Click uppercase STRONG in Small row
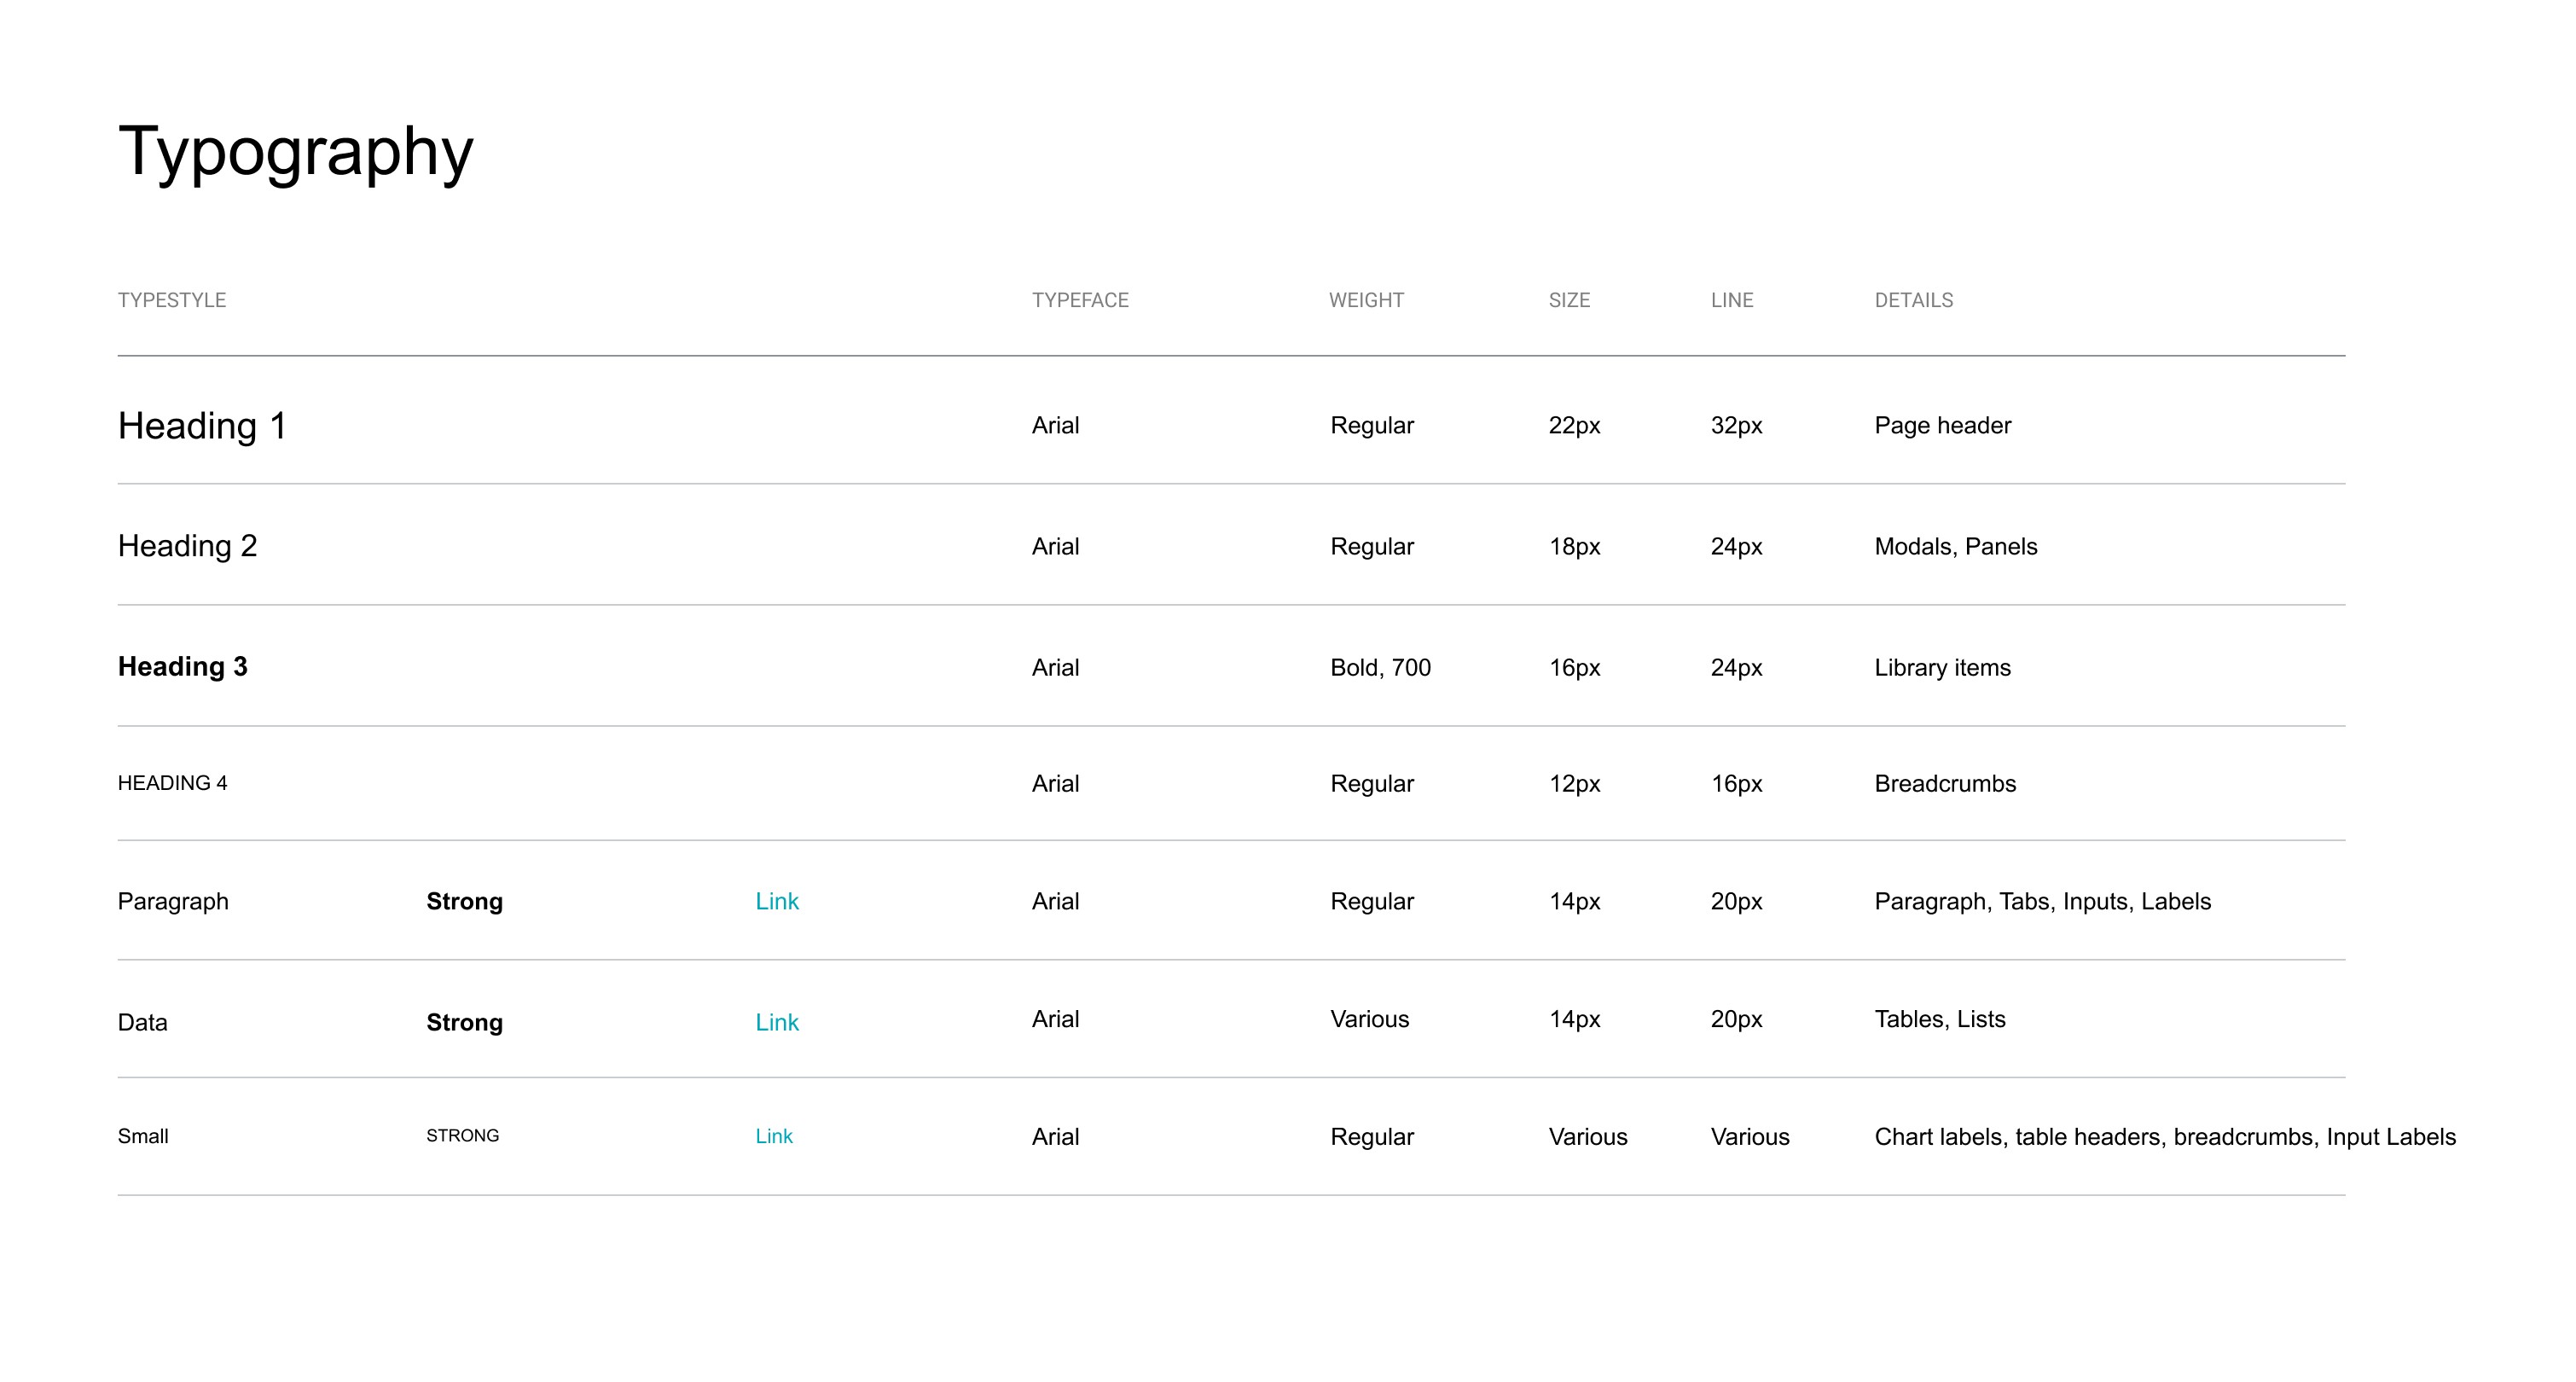Image resolution: width=2576 pixels, height=1382 pixels. click(x=462, y=1136)
